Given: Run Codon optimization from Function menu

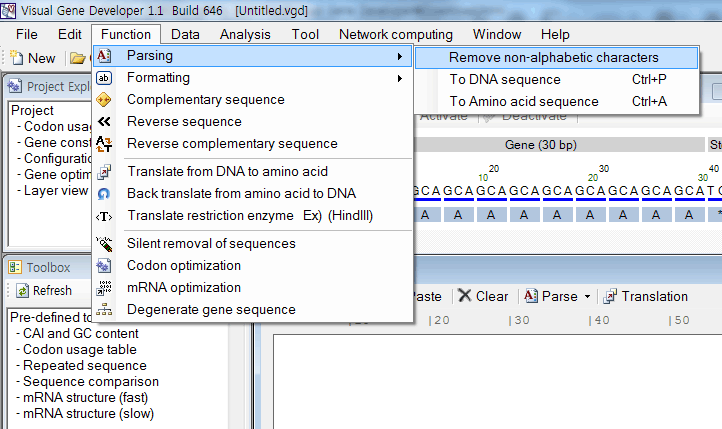Looking at the screenshot, I should (184, 266).
